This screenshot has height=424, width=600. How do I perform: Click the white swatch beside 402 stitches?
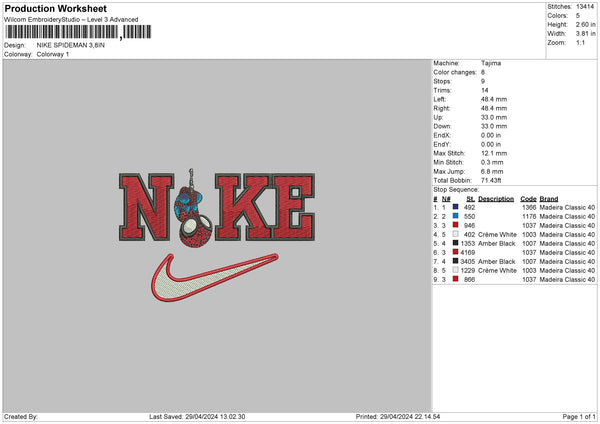tap(455, 234)
